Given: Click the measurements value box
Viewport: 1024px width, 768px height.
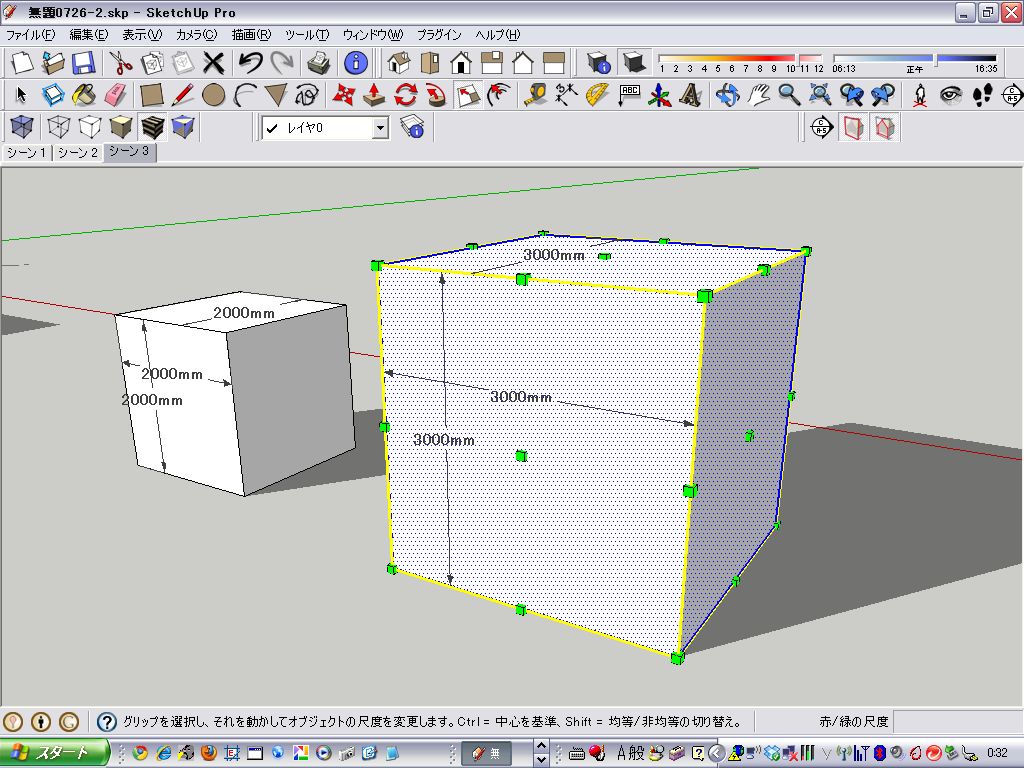Looking at the screenshot, I should (956, 722).
